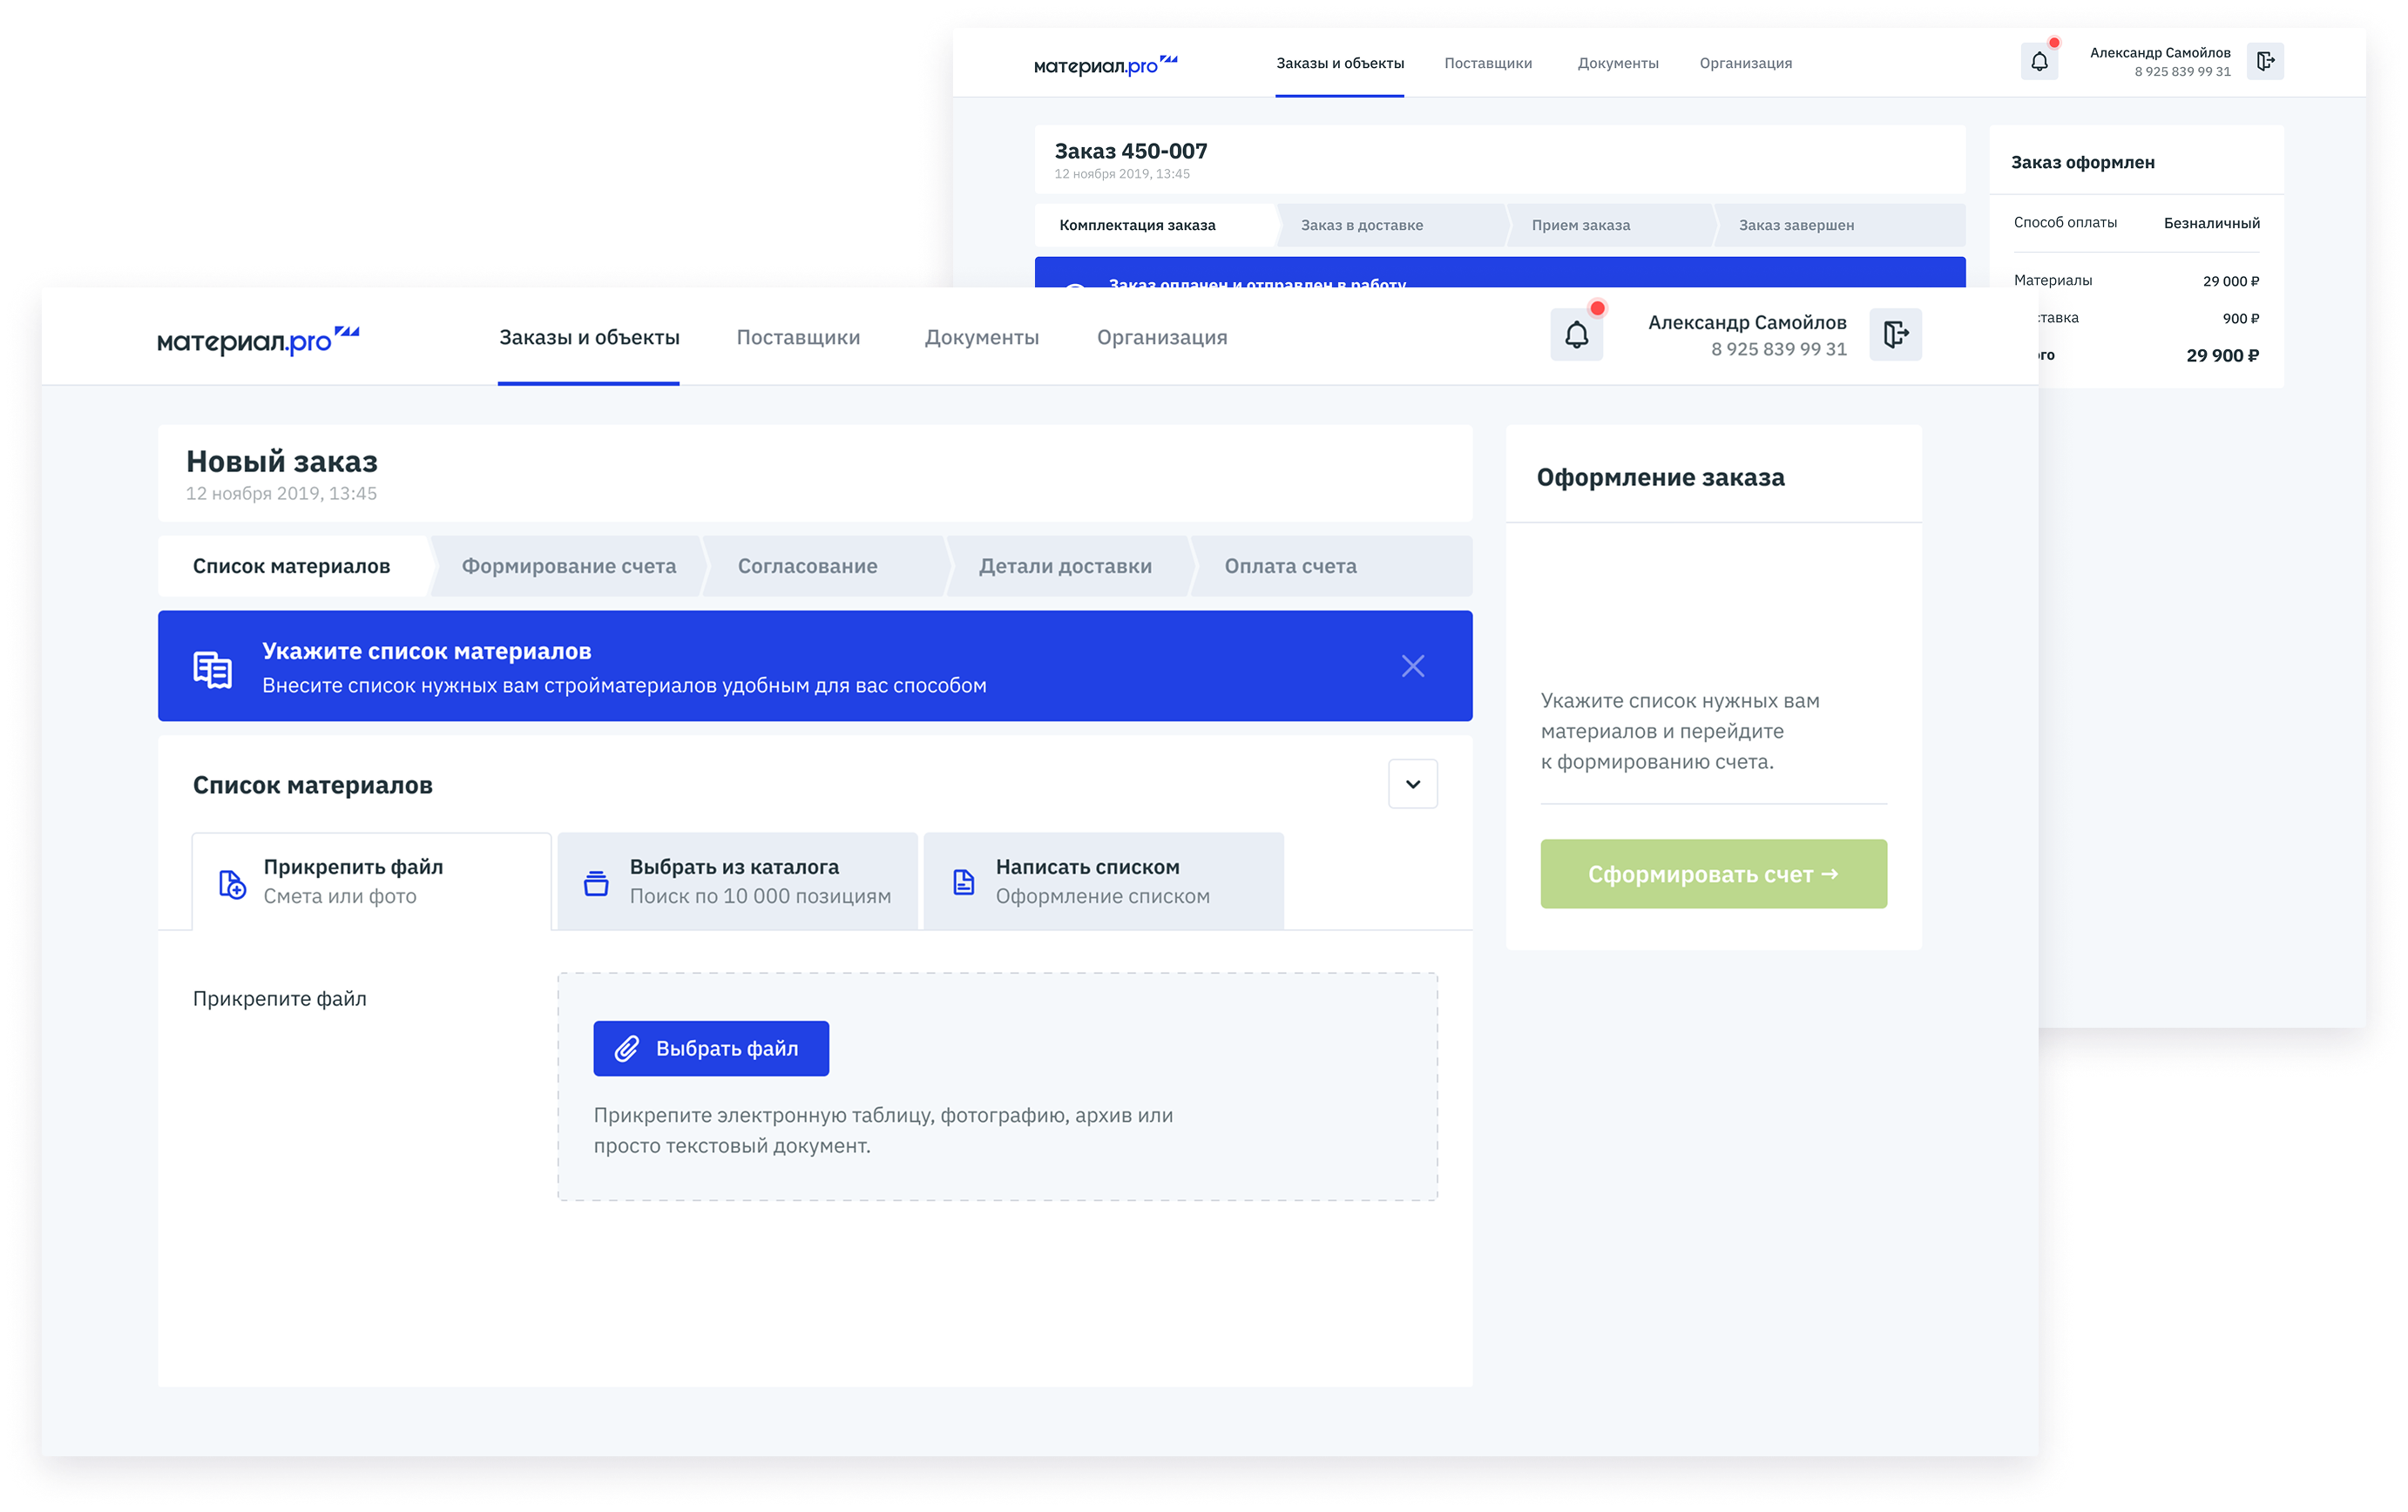Screen dimensions: 2408x1512
Task: Click the Выбрать файл button
Action: pyautogui.click(x=711, y=1049)
